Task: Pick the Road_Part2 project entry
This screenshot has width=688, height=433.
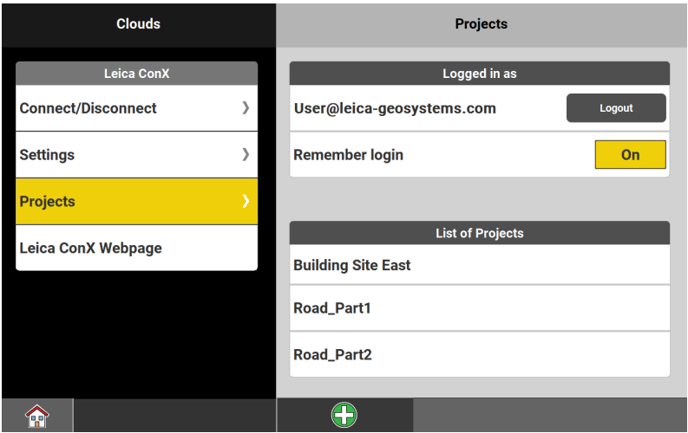Action: 332,354
